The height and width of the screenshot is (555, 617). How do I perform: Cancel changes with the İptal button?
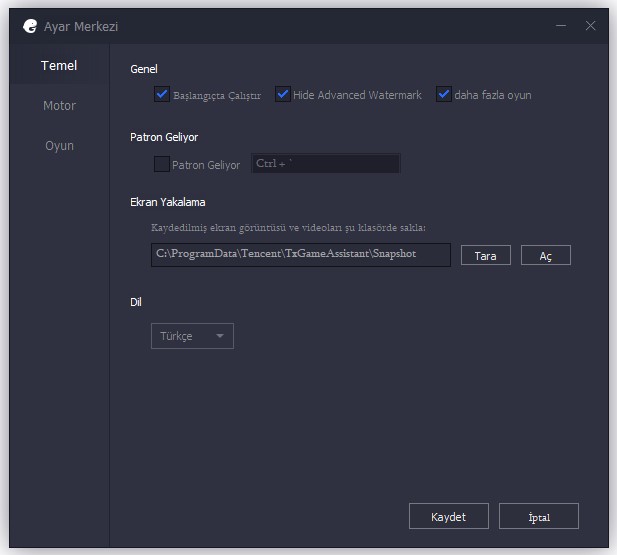pos(539,516)
